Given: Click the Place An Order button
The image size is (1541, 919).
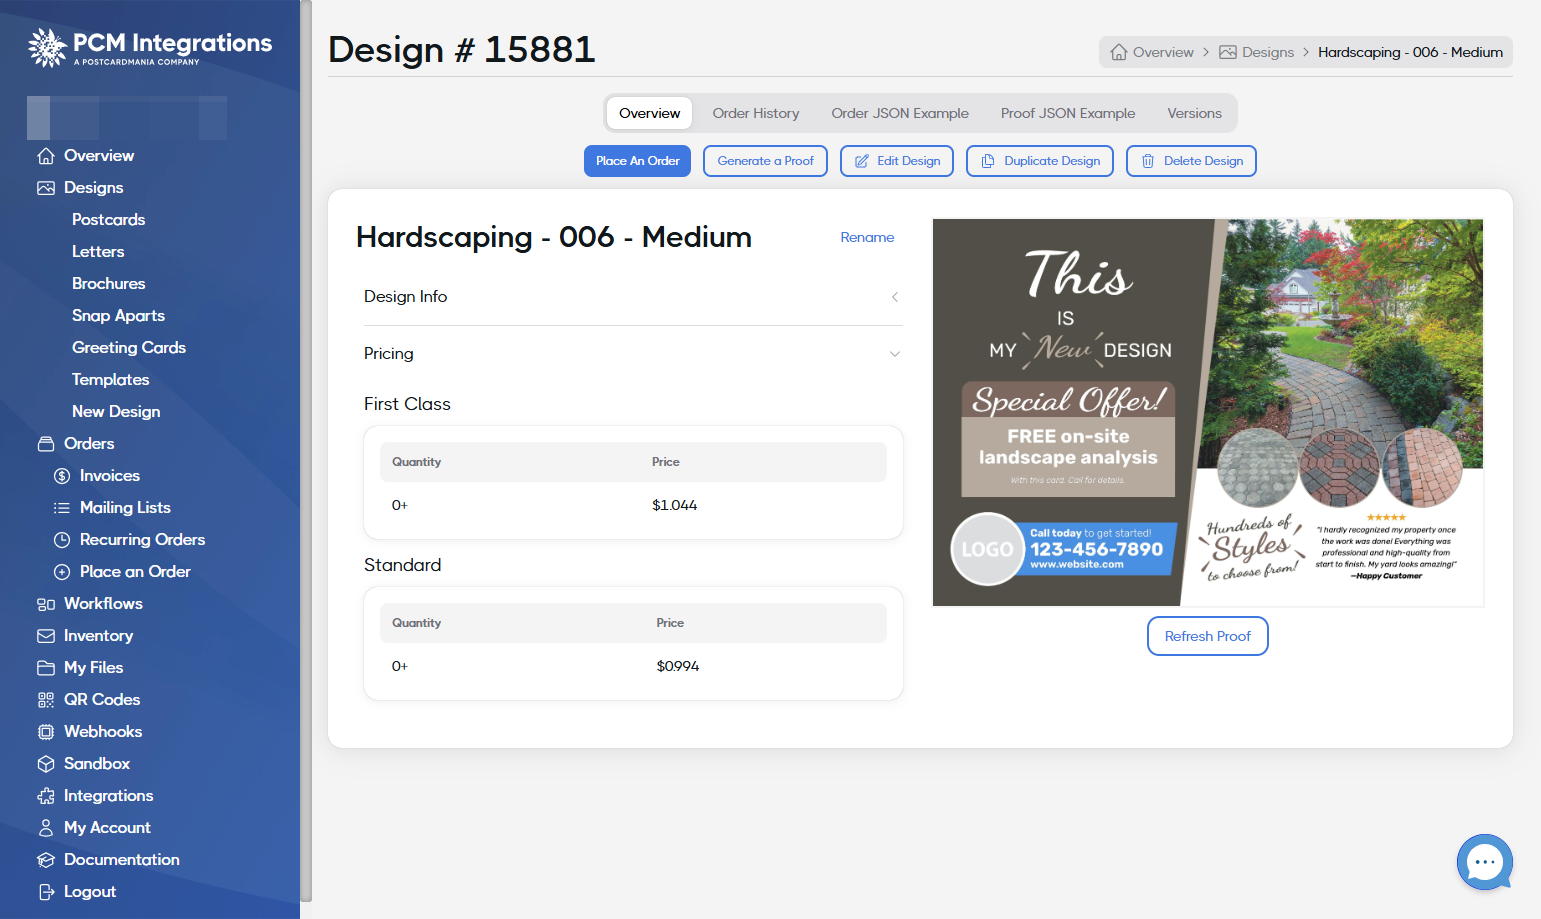Looking at the screenshot, I should [x=637, y=161].
